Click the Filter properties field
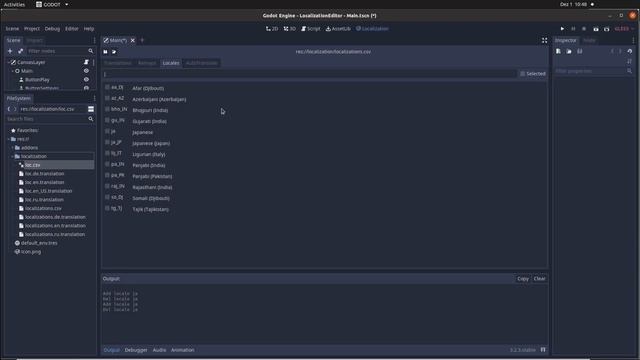The width and height of the screenshot is (640, 360). point(594,71)
